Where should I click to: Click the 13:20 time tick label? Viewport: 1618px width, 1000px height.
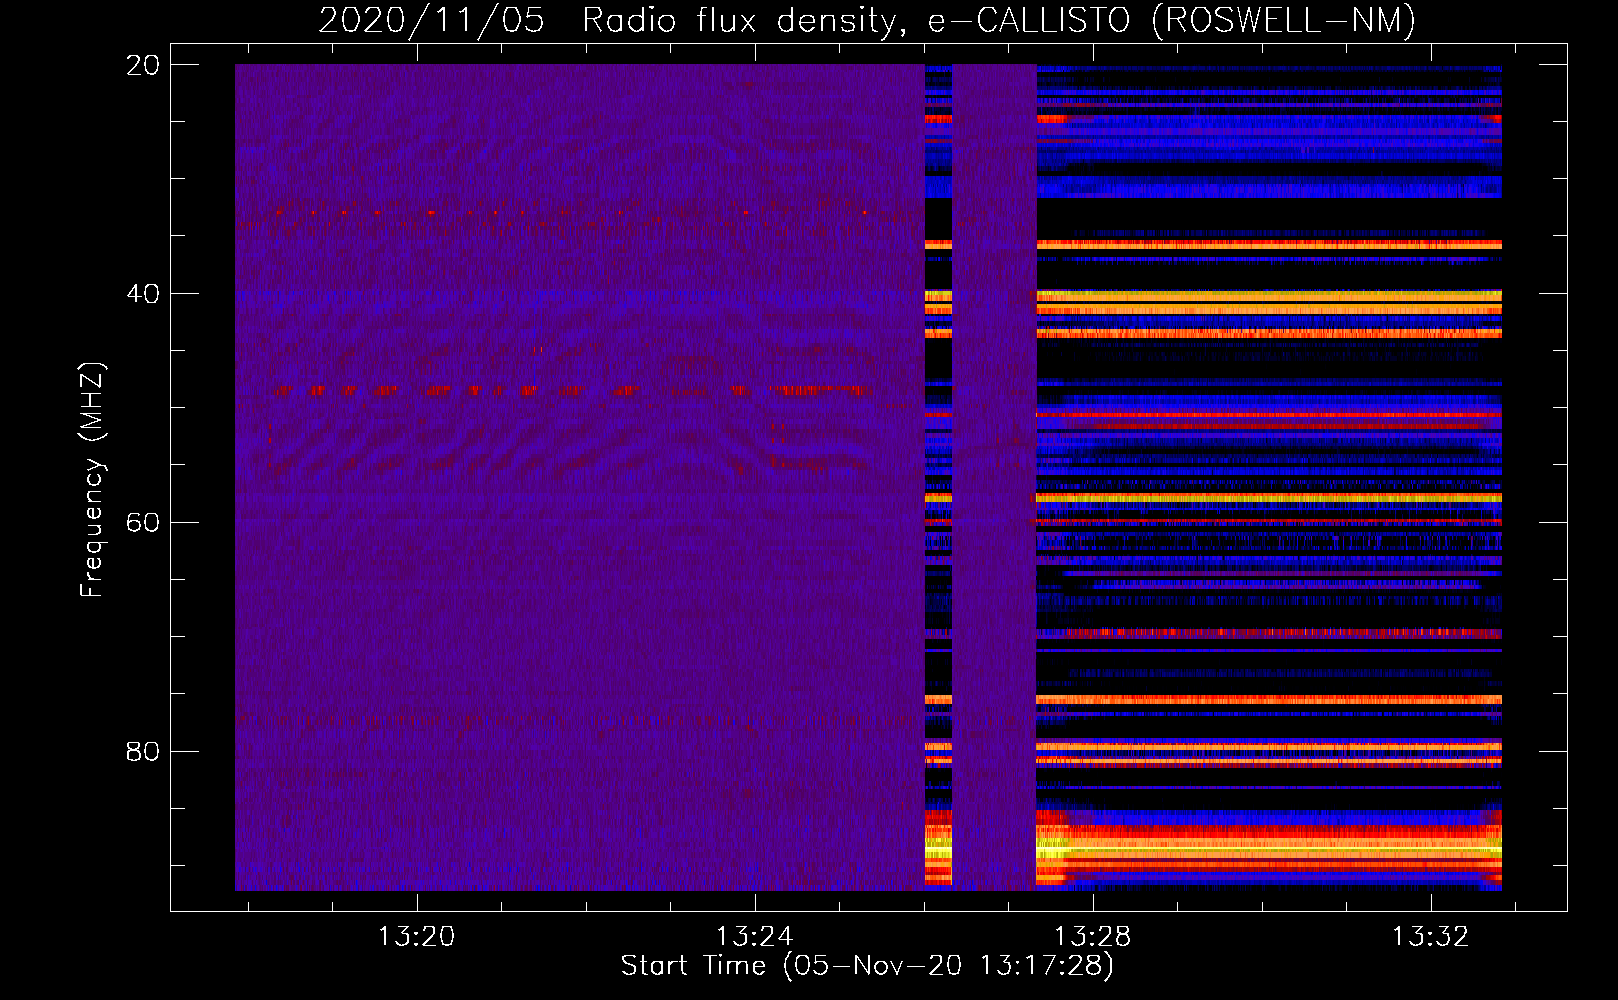[x=416, y=936]
